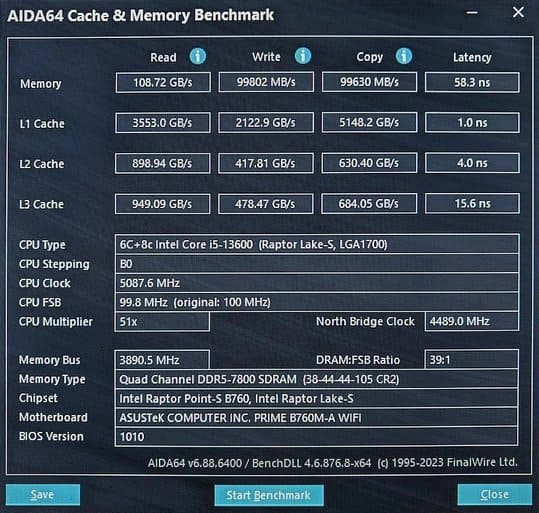The height and width of the screenshot is (513, 539).
Task: Click the window title AIDA64 Cache & Memory Benchmark
Action: point(141,15)
